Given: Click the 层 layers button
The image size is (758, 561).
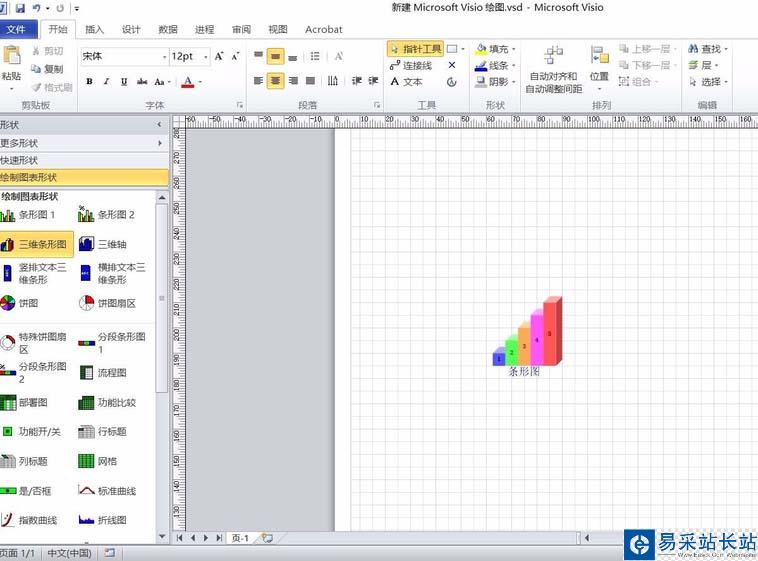Looking at the screenshot, I should [703, 65].
